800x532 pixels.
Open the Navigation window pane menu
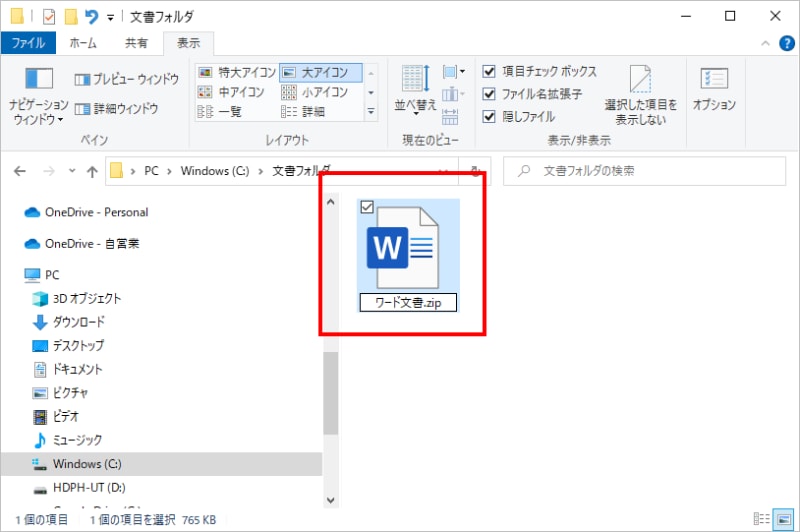38,97
